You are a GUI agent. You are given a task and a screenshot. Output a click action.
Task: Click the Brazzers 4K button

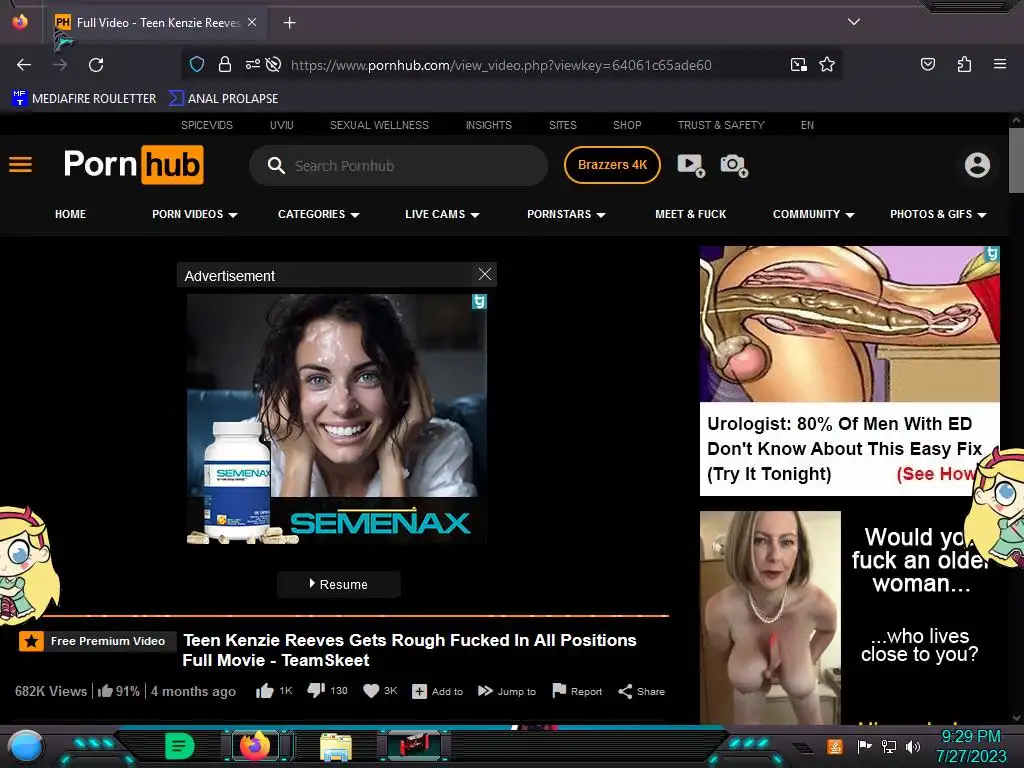(612, 165)
